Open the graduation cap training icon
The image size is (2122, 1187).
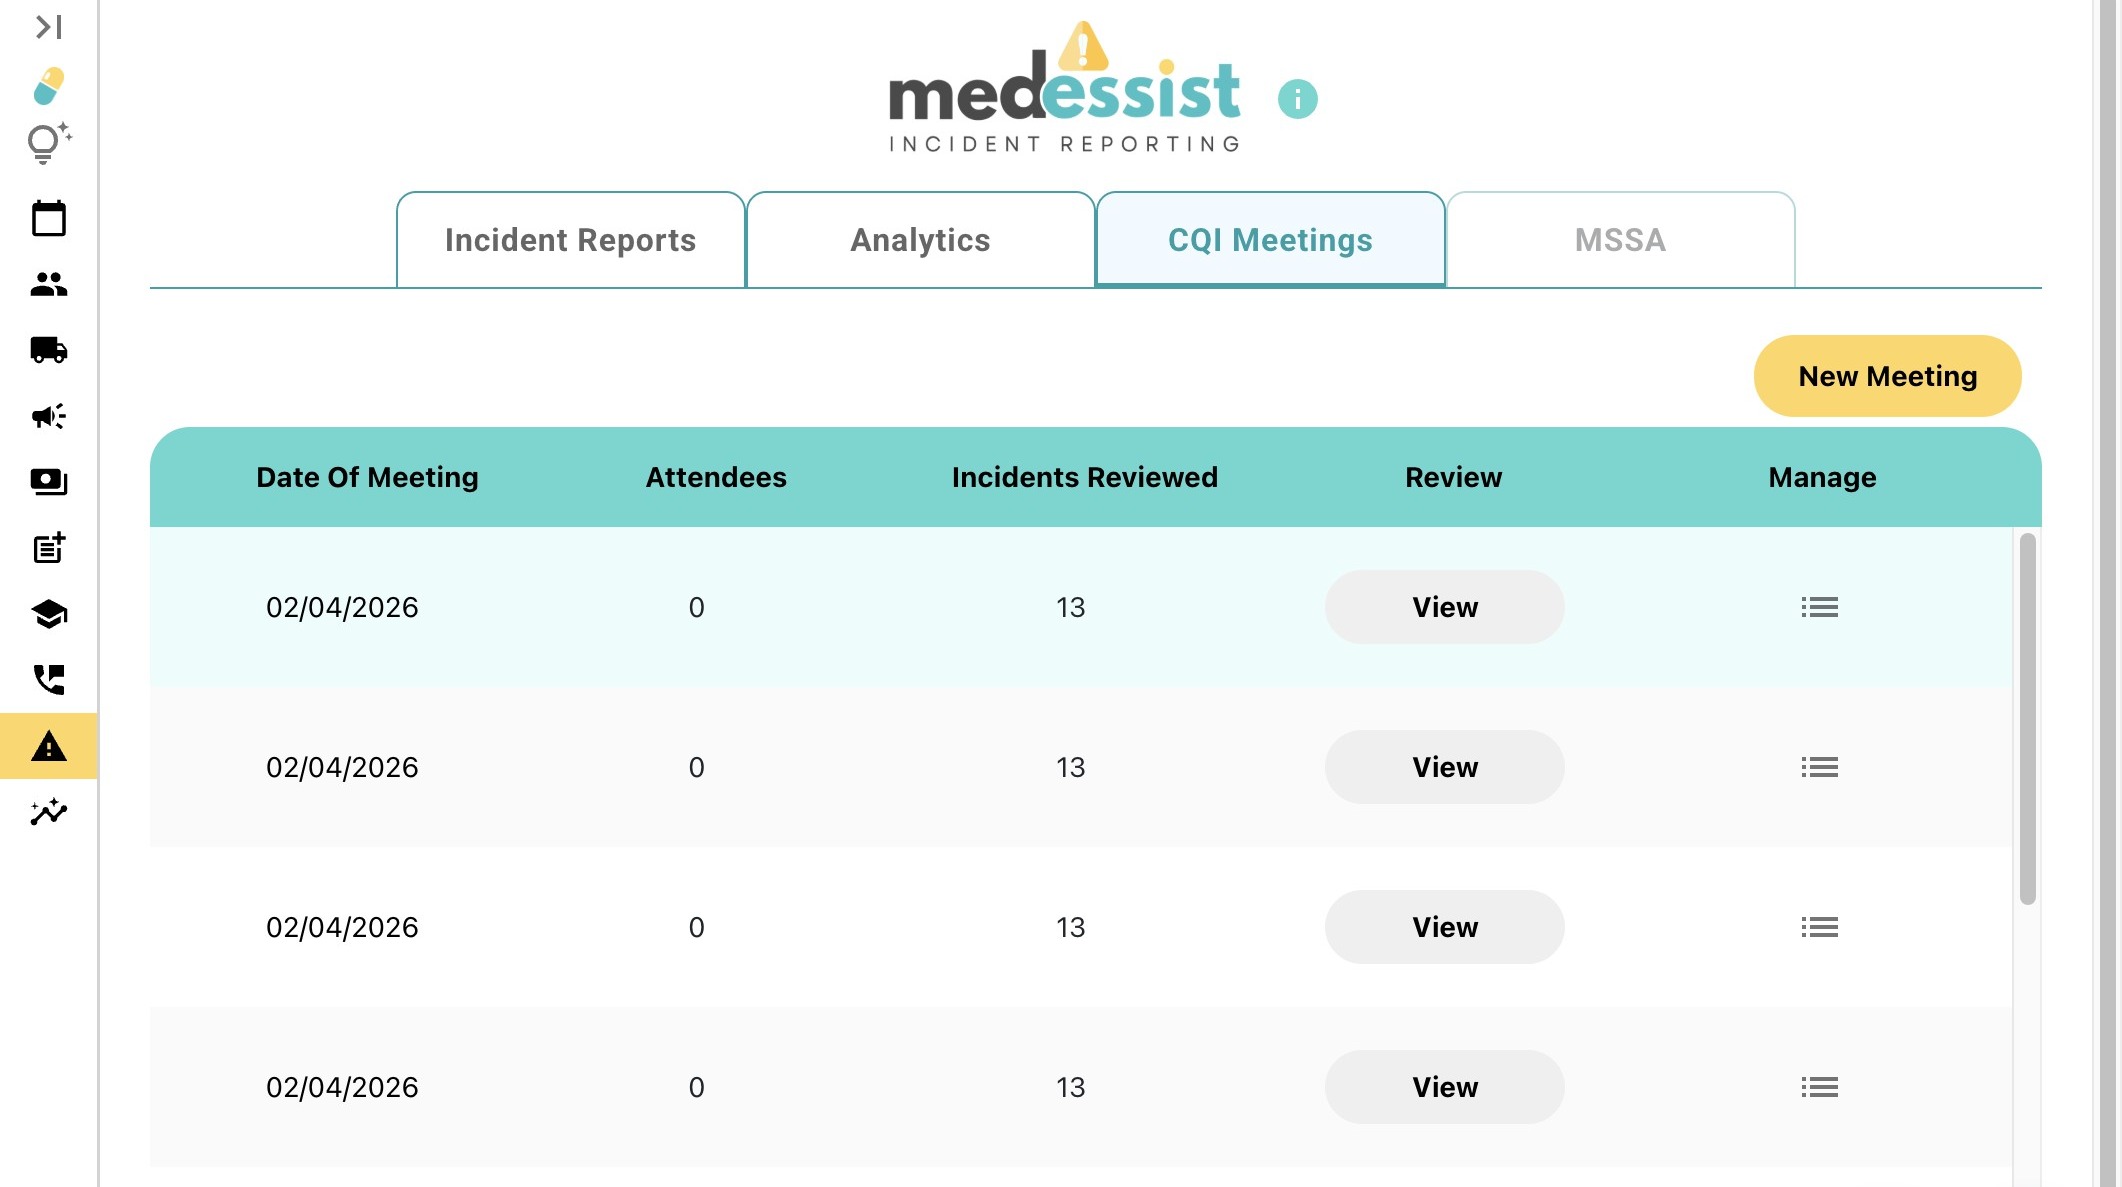tap(48, 614)
